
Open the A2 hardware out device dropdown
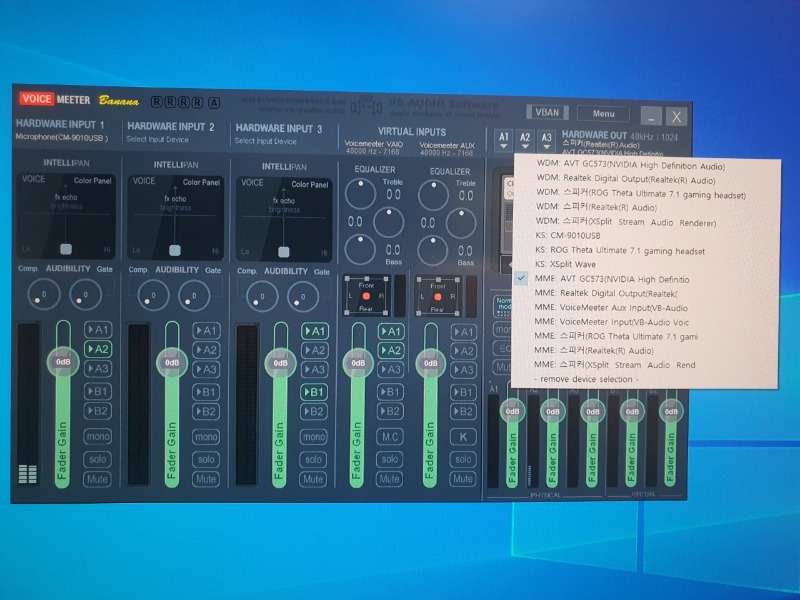(525, 140)
